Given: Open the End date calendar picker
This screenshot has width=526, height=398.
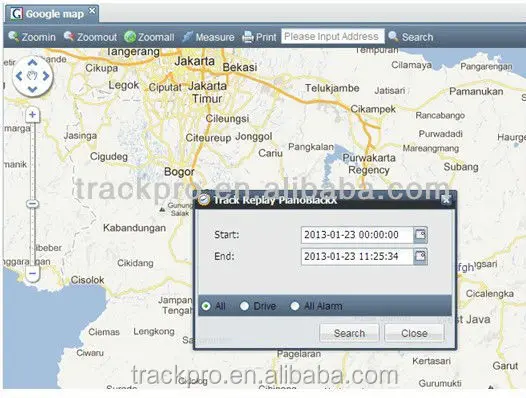Looking at the screenshot, I should coord(420,257).
